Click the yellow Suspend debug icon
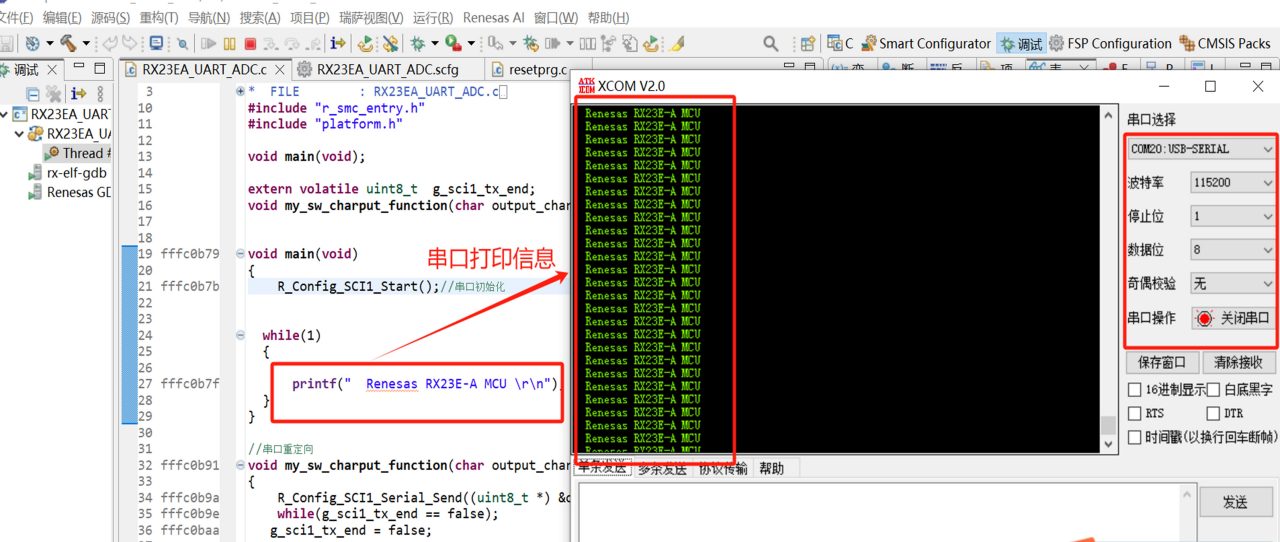 [x=230, y=43]
